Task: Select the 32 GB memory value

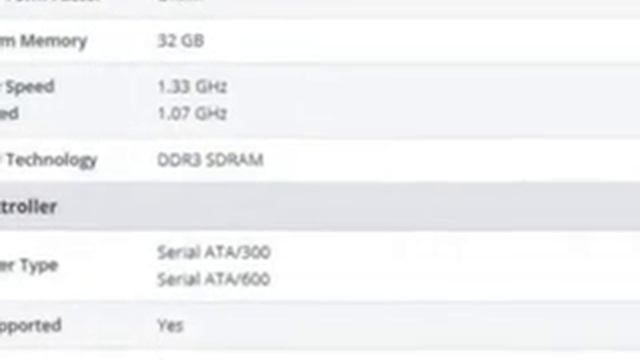Action: click(180, 41)
